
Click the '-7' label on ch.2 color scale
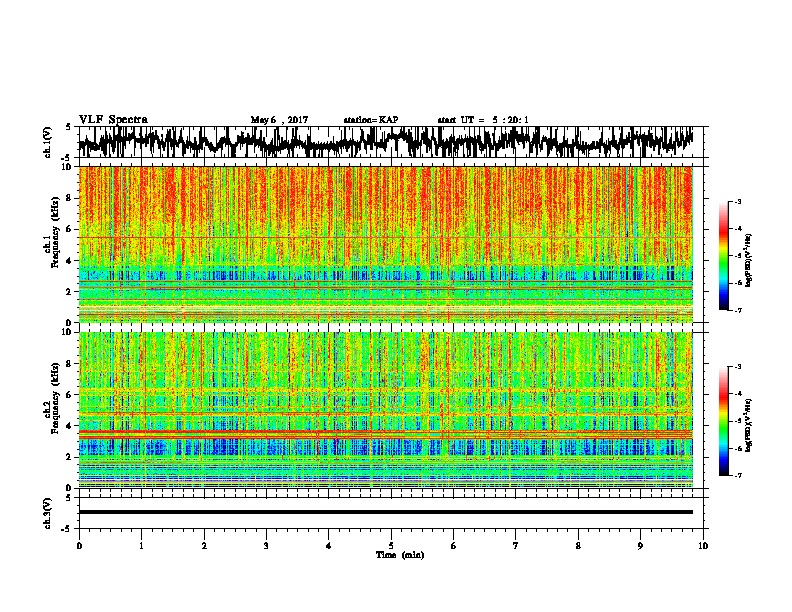point(737,475)
